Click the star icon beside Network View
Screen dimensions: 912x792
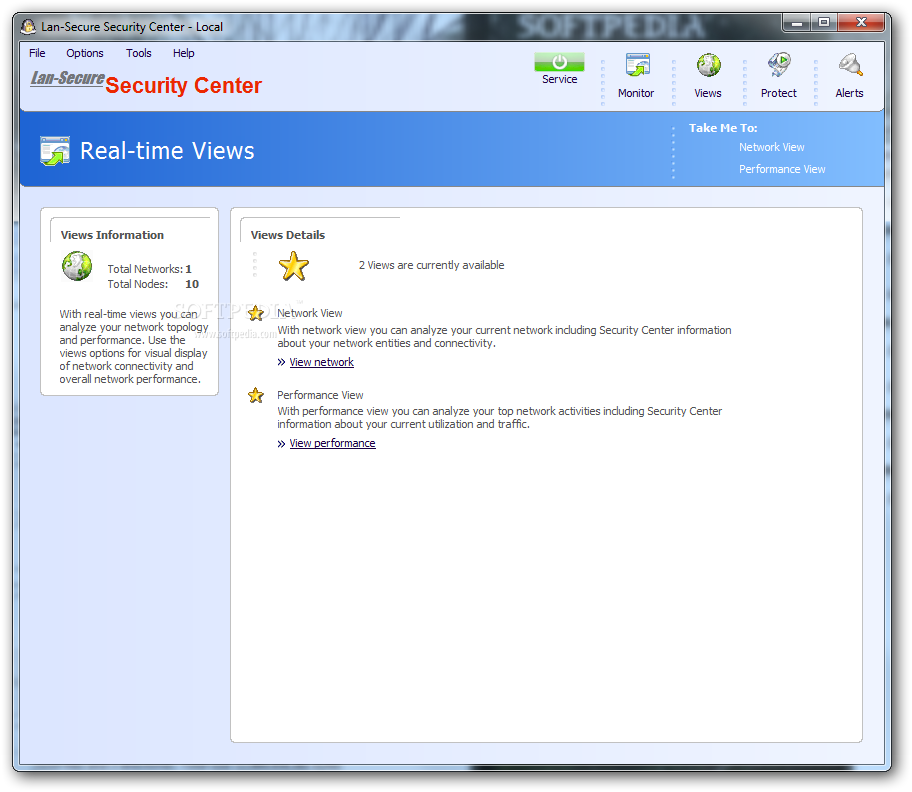(x=256, y=313)
